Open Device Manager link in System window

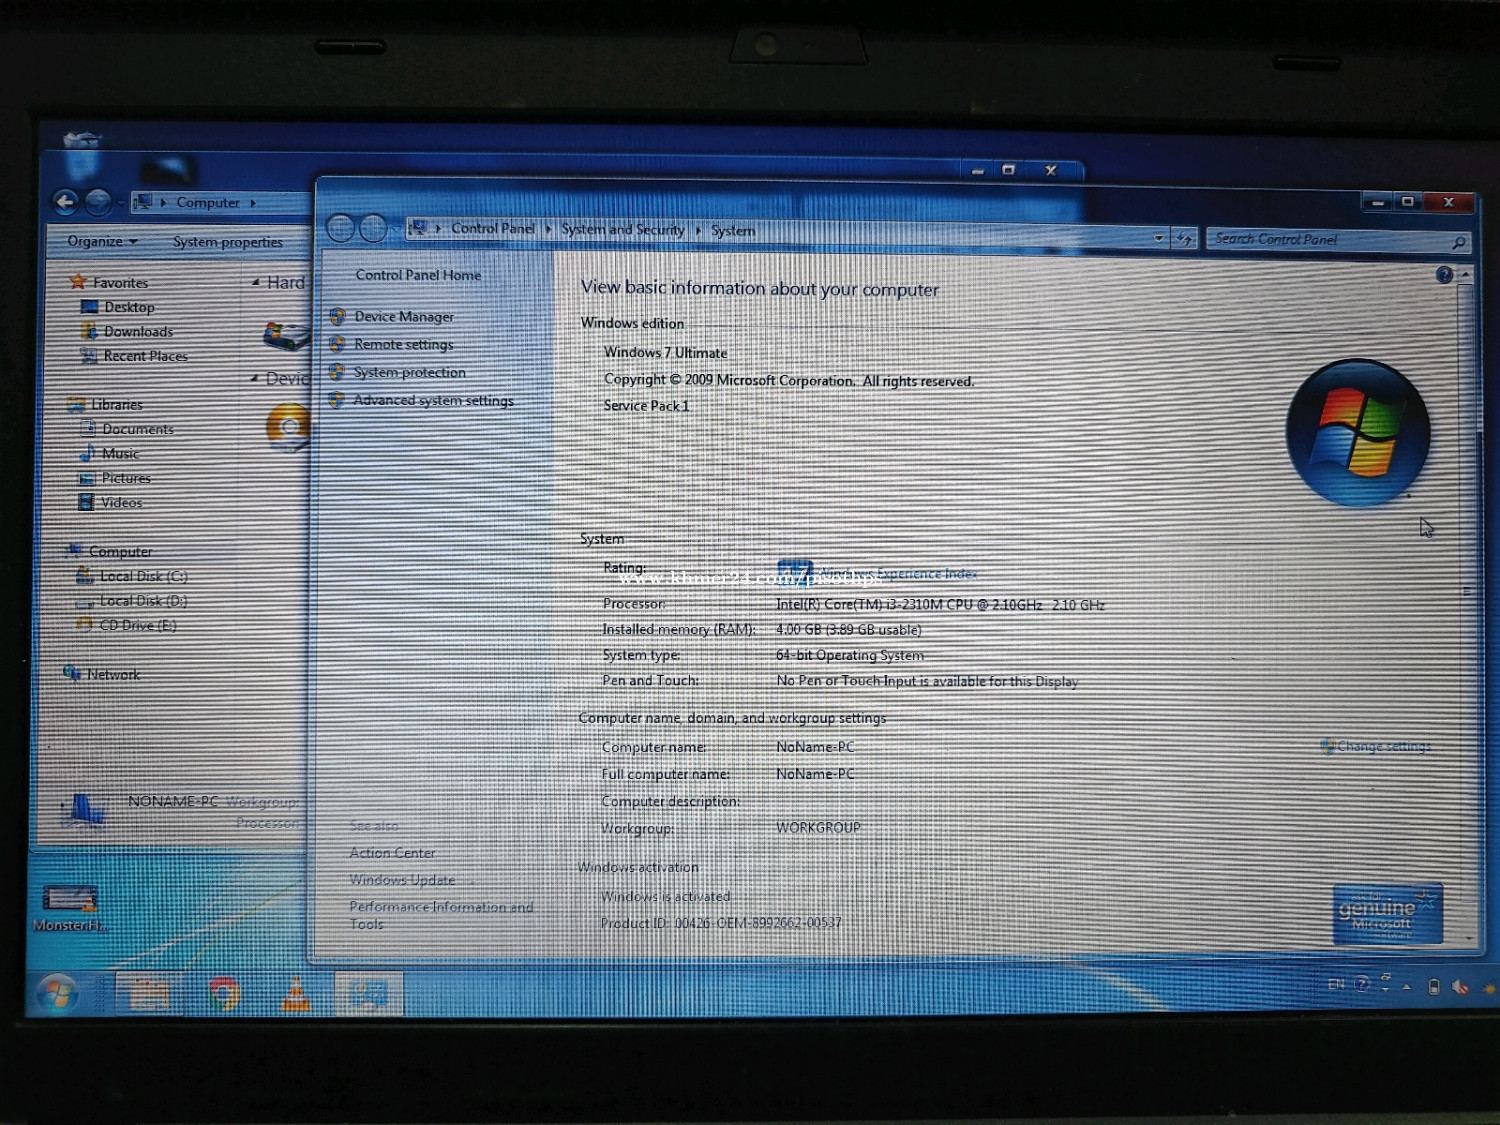(x=404, y=316)
